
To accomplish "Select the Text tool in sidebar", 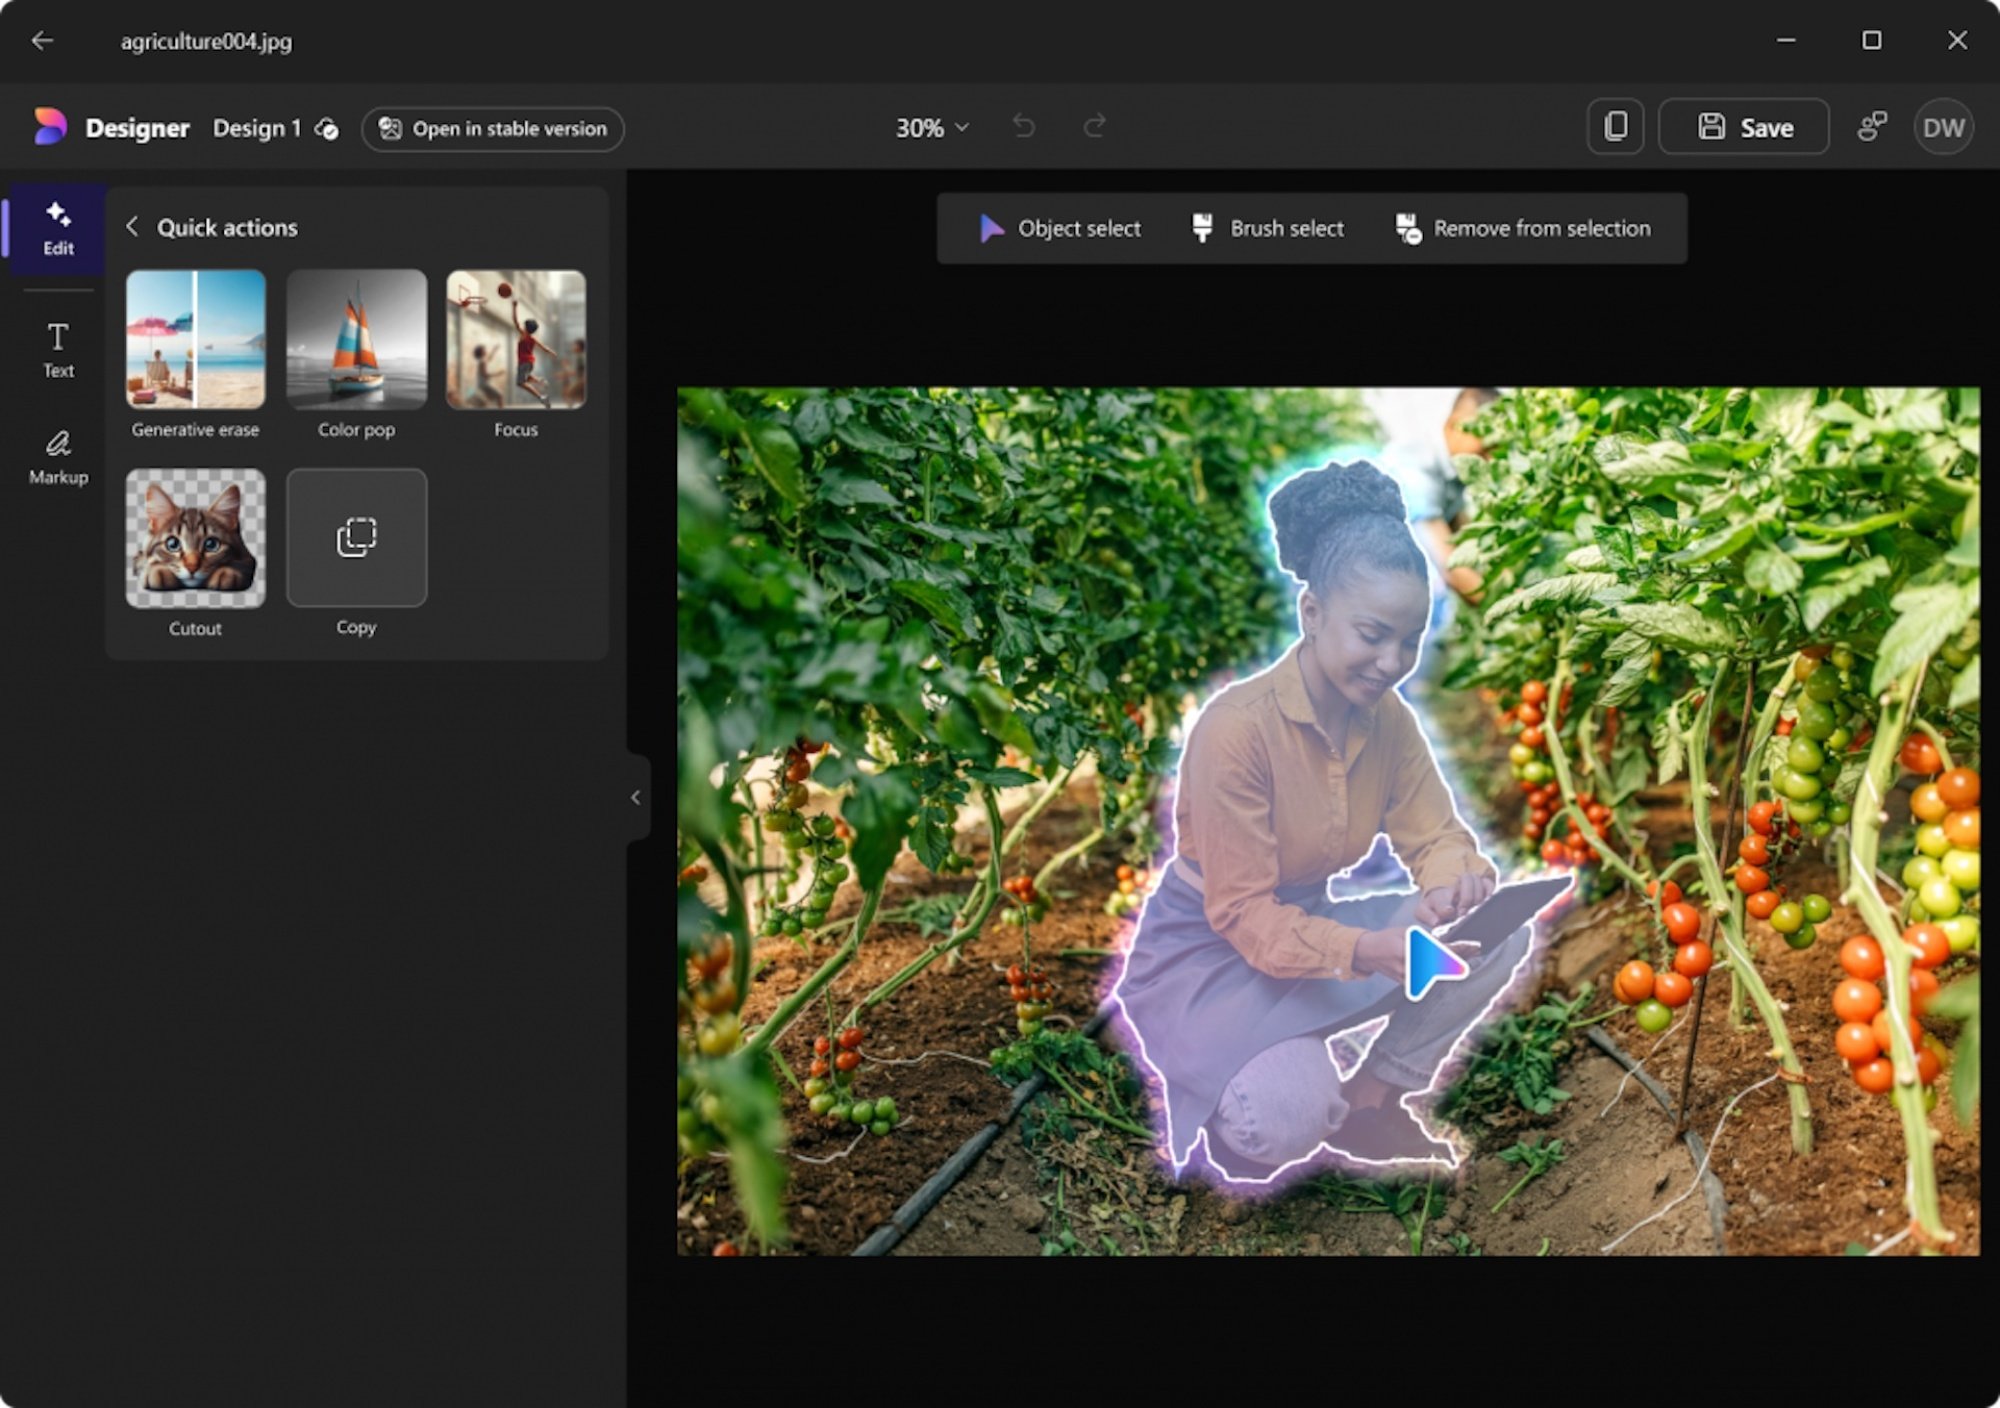I will click(x=56, y=346).
